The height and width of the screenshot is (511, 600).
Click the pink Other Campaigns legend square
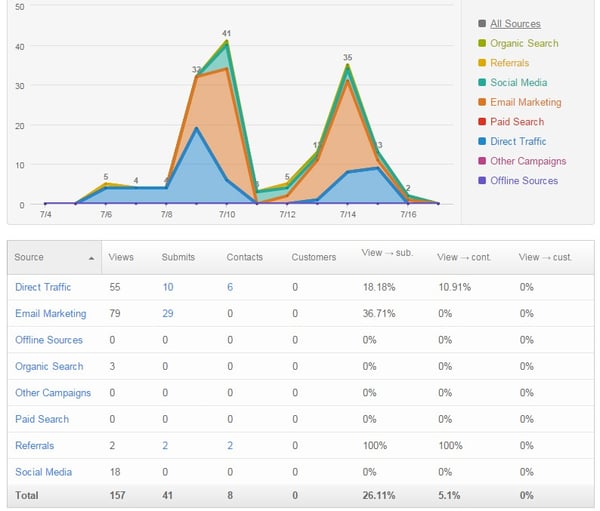click(x=482, y=161)
